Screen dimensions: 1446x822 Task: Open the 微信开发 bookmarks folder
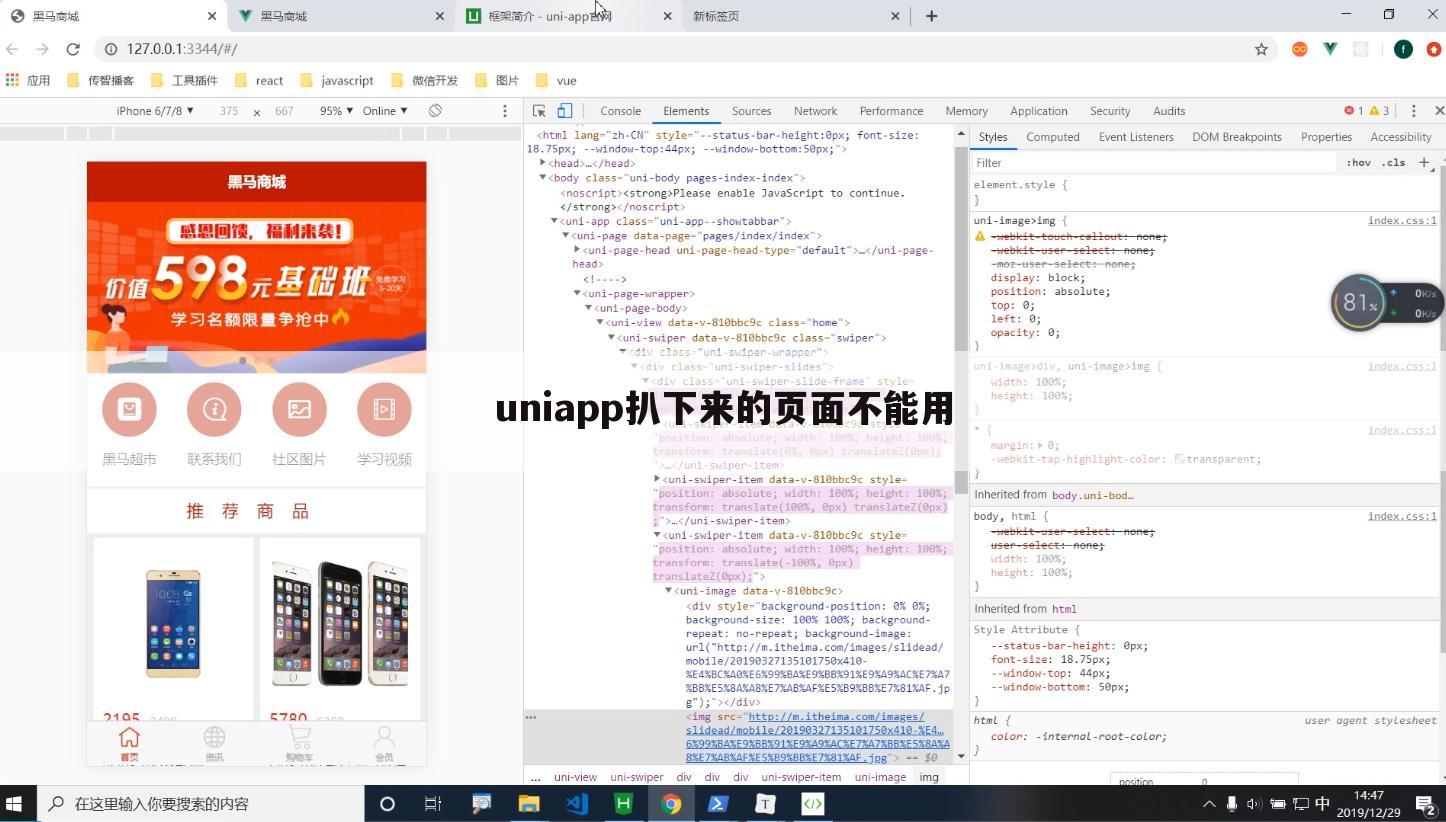click(423, 80)
